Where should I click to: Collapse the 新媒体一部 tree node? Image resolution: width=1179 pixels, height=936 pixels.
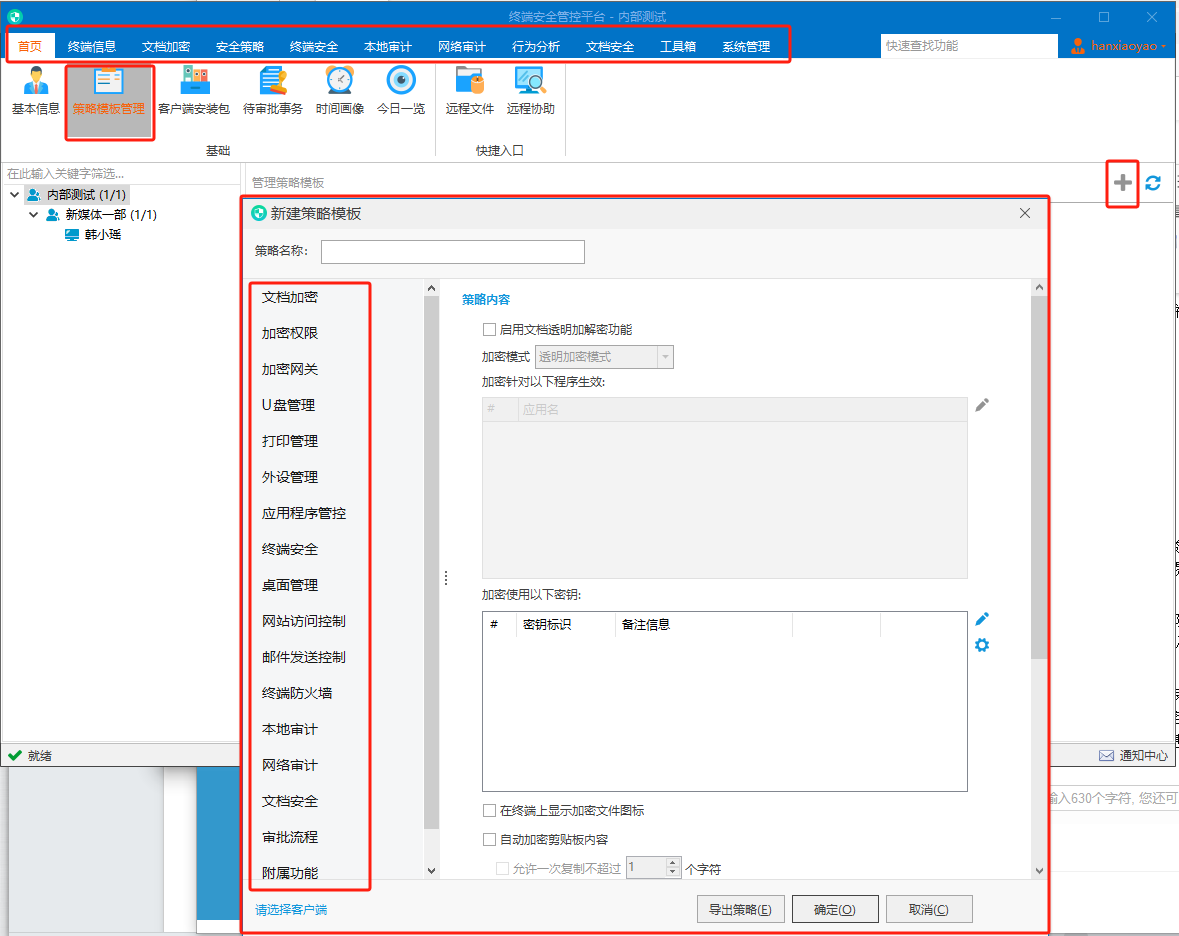click(x=33, y=214)
